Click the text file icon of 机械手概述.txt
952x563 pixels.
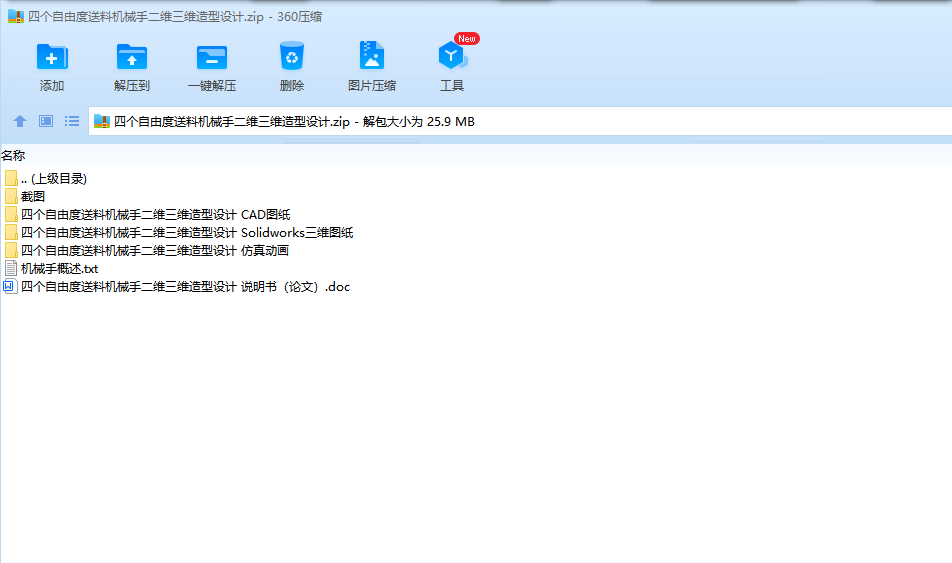(x=11, y=268)
